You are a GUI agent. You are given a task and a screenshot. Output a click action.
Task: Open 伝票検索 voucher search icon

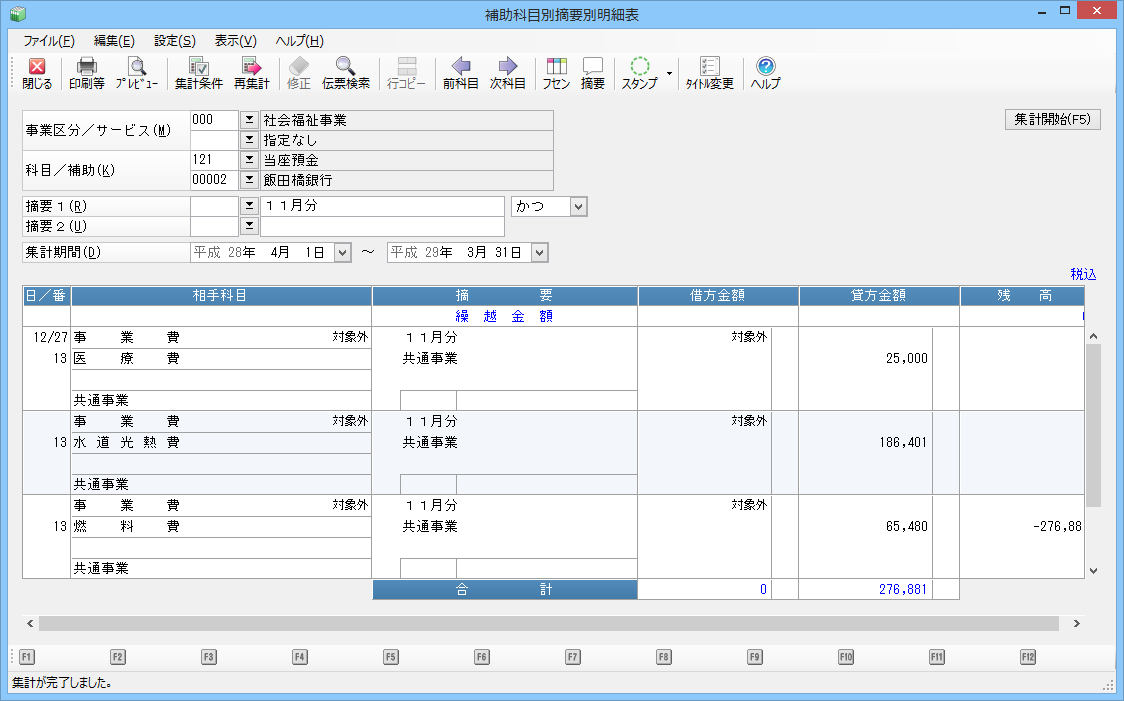(x=346, y=73)
